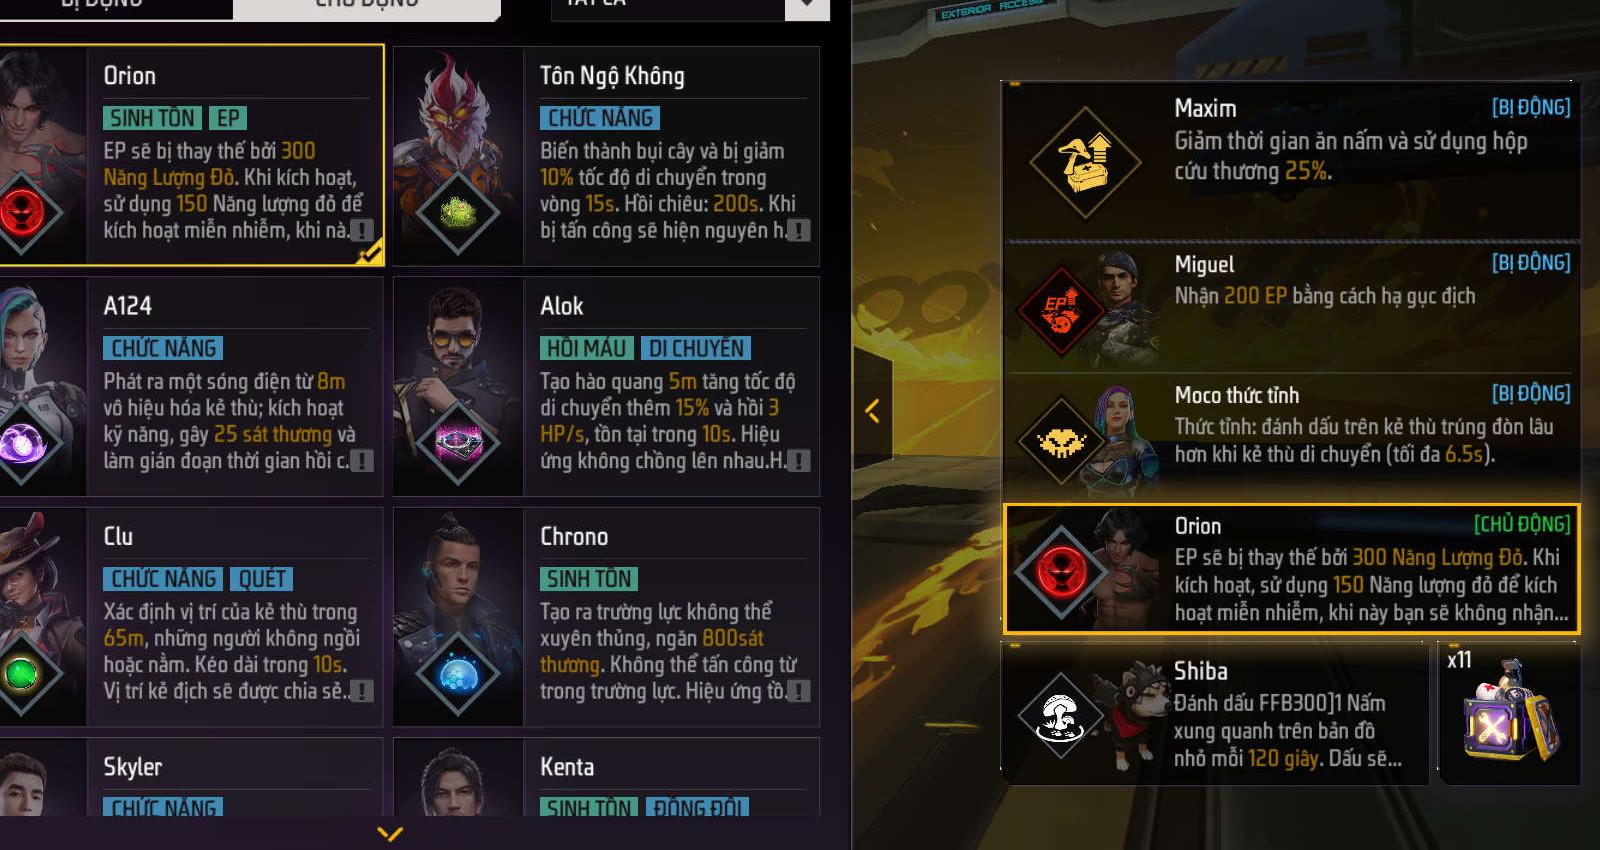Select Moco's yellow skull skill slot icon
The height and width of the screenshot is (850, 1600).
click(x=1060, y=440)
